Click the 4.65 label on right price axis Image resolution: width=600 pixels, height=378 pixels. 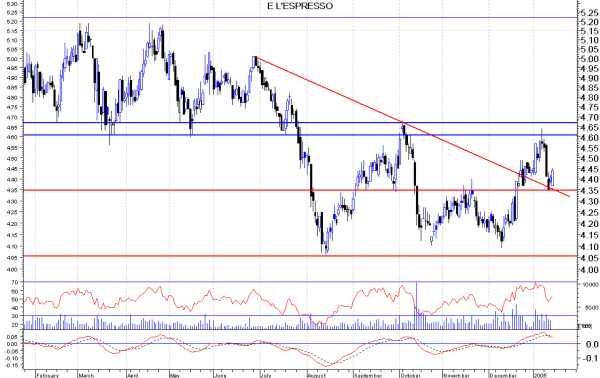tap(589, 127)
